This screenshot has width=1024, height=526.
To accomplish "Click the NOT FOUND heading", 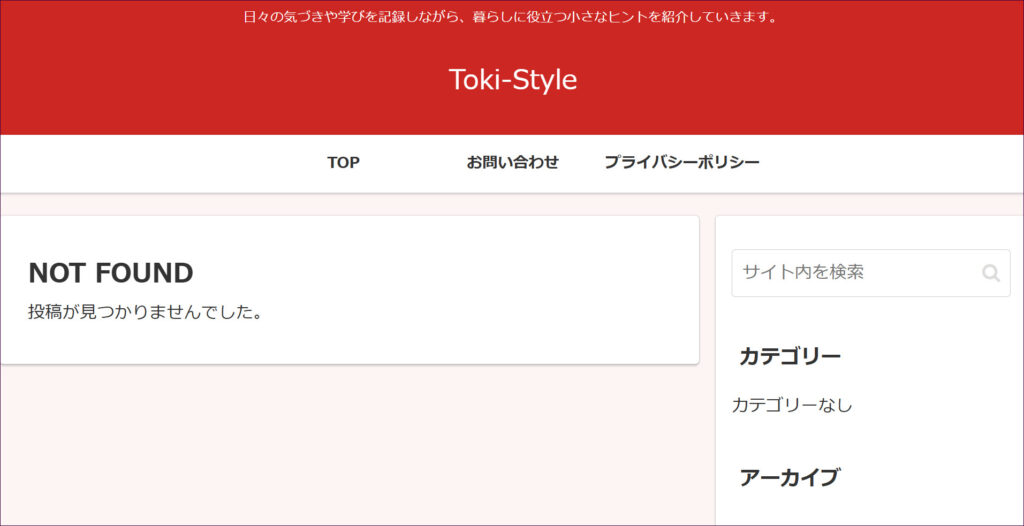I will tap(111, 273).
